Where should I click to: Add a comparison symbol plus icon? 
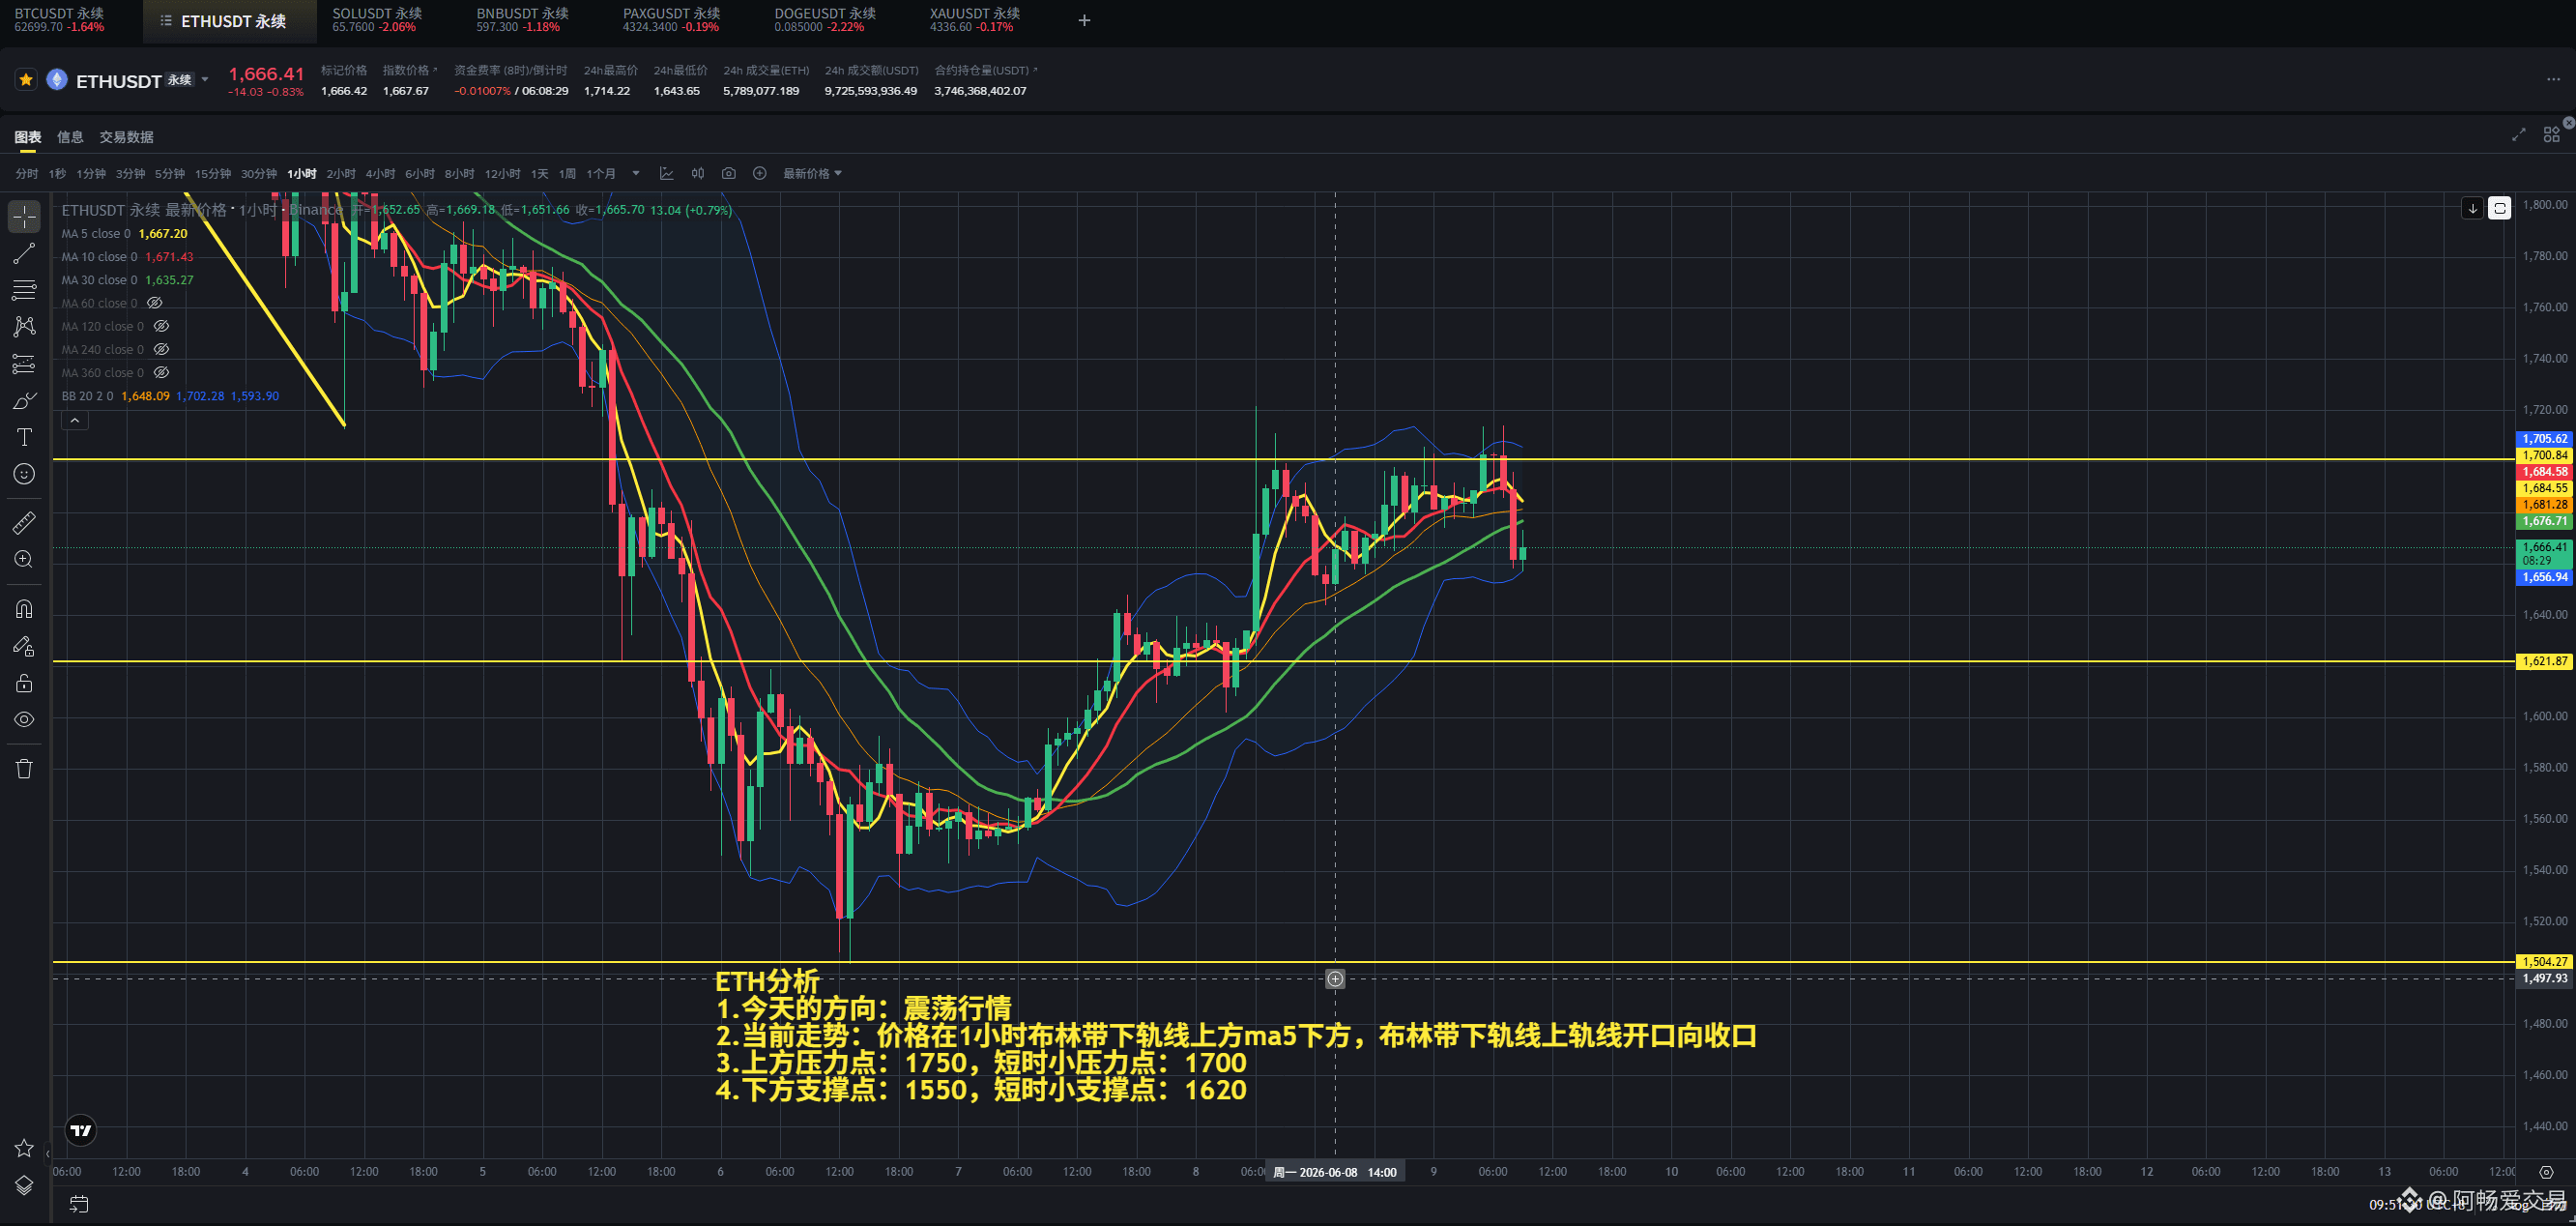pyautogui.click(x=760, y=174)
